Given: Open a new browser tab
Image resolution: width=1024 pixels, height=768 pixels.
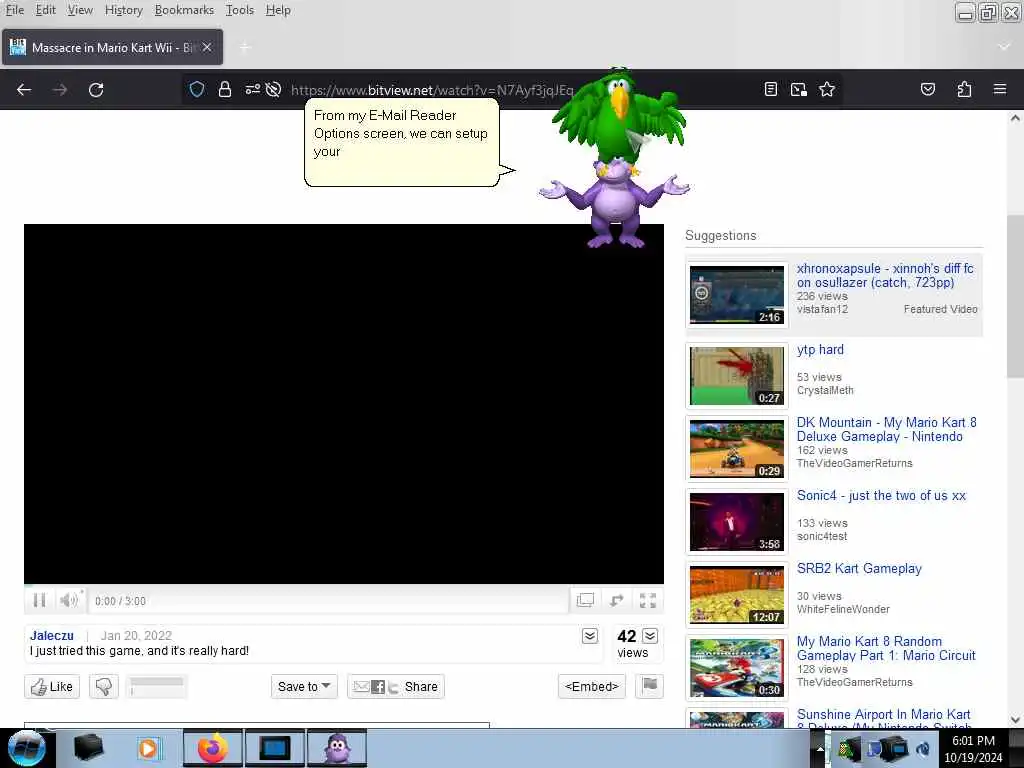Looking at the screenshot, I should (x=245, y=47).
